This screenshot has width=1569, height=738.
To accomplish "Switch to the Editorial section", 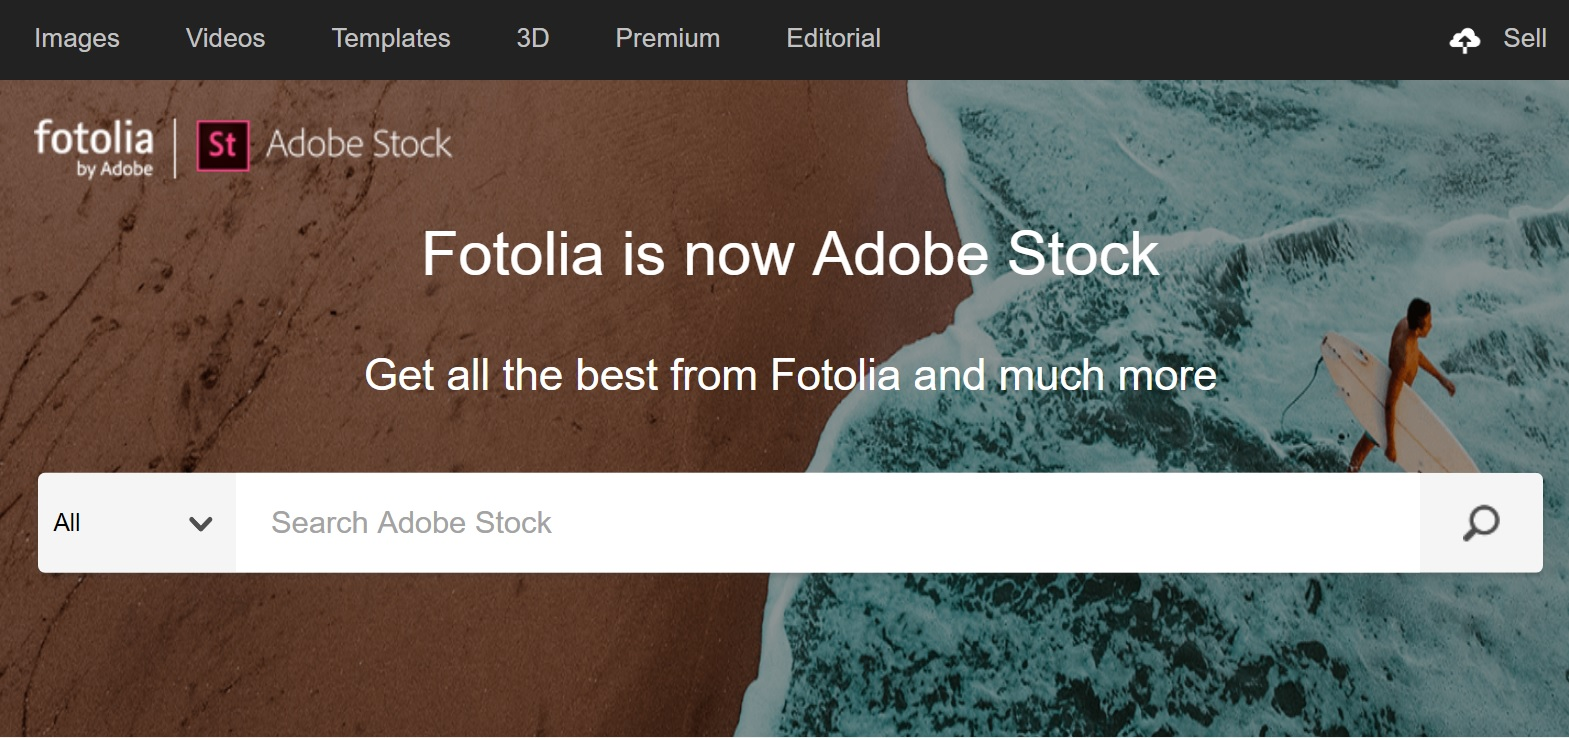I will pyautogui.click(x=833, y=39).
